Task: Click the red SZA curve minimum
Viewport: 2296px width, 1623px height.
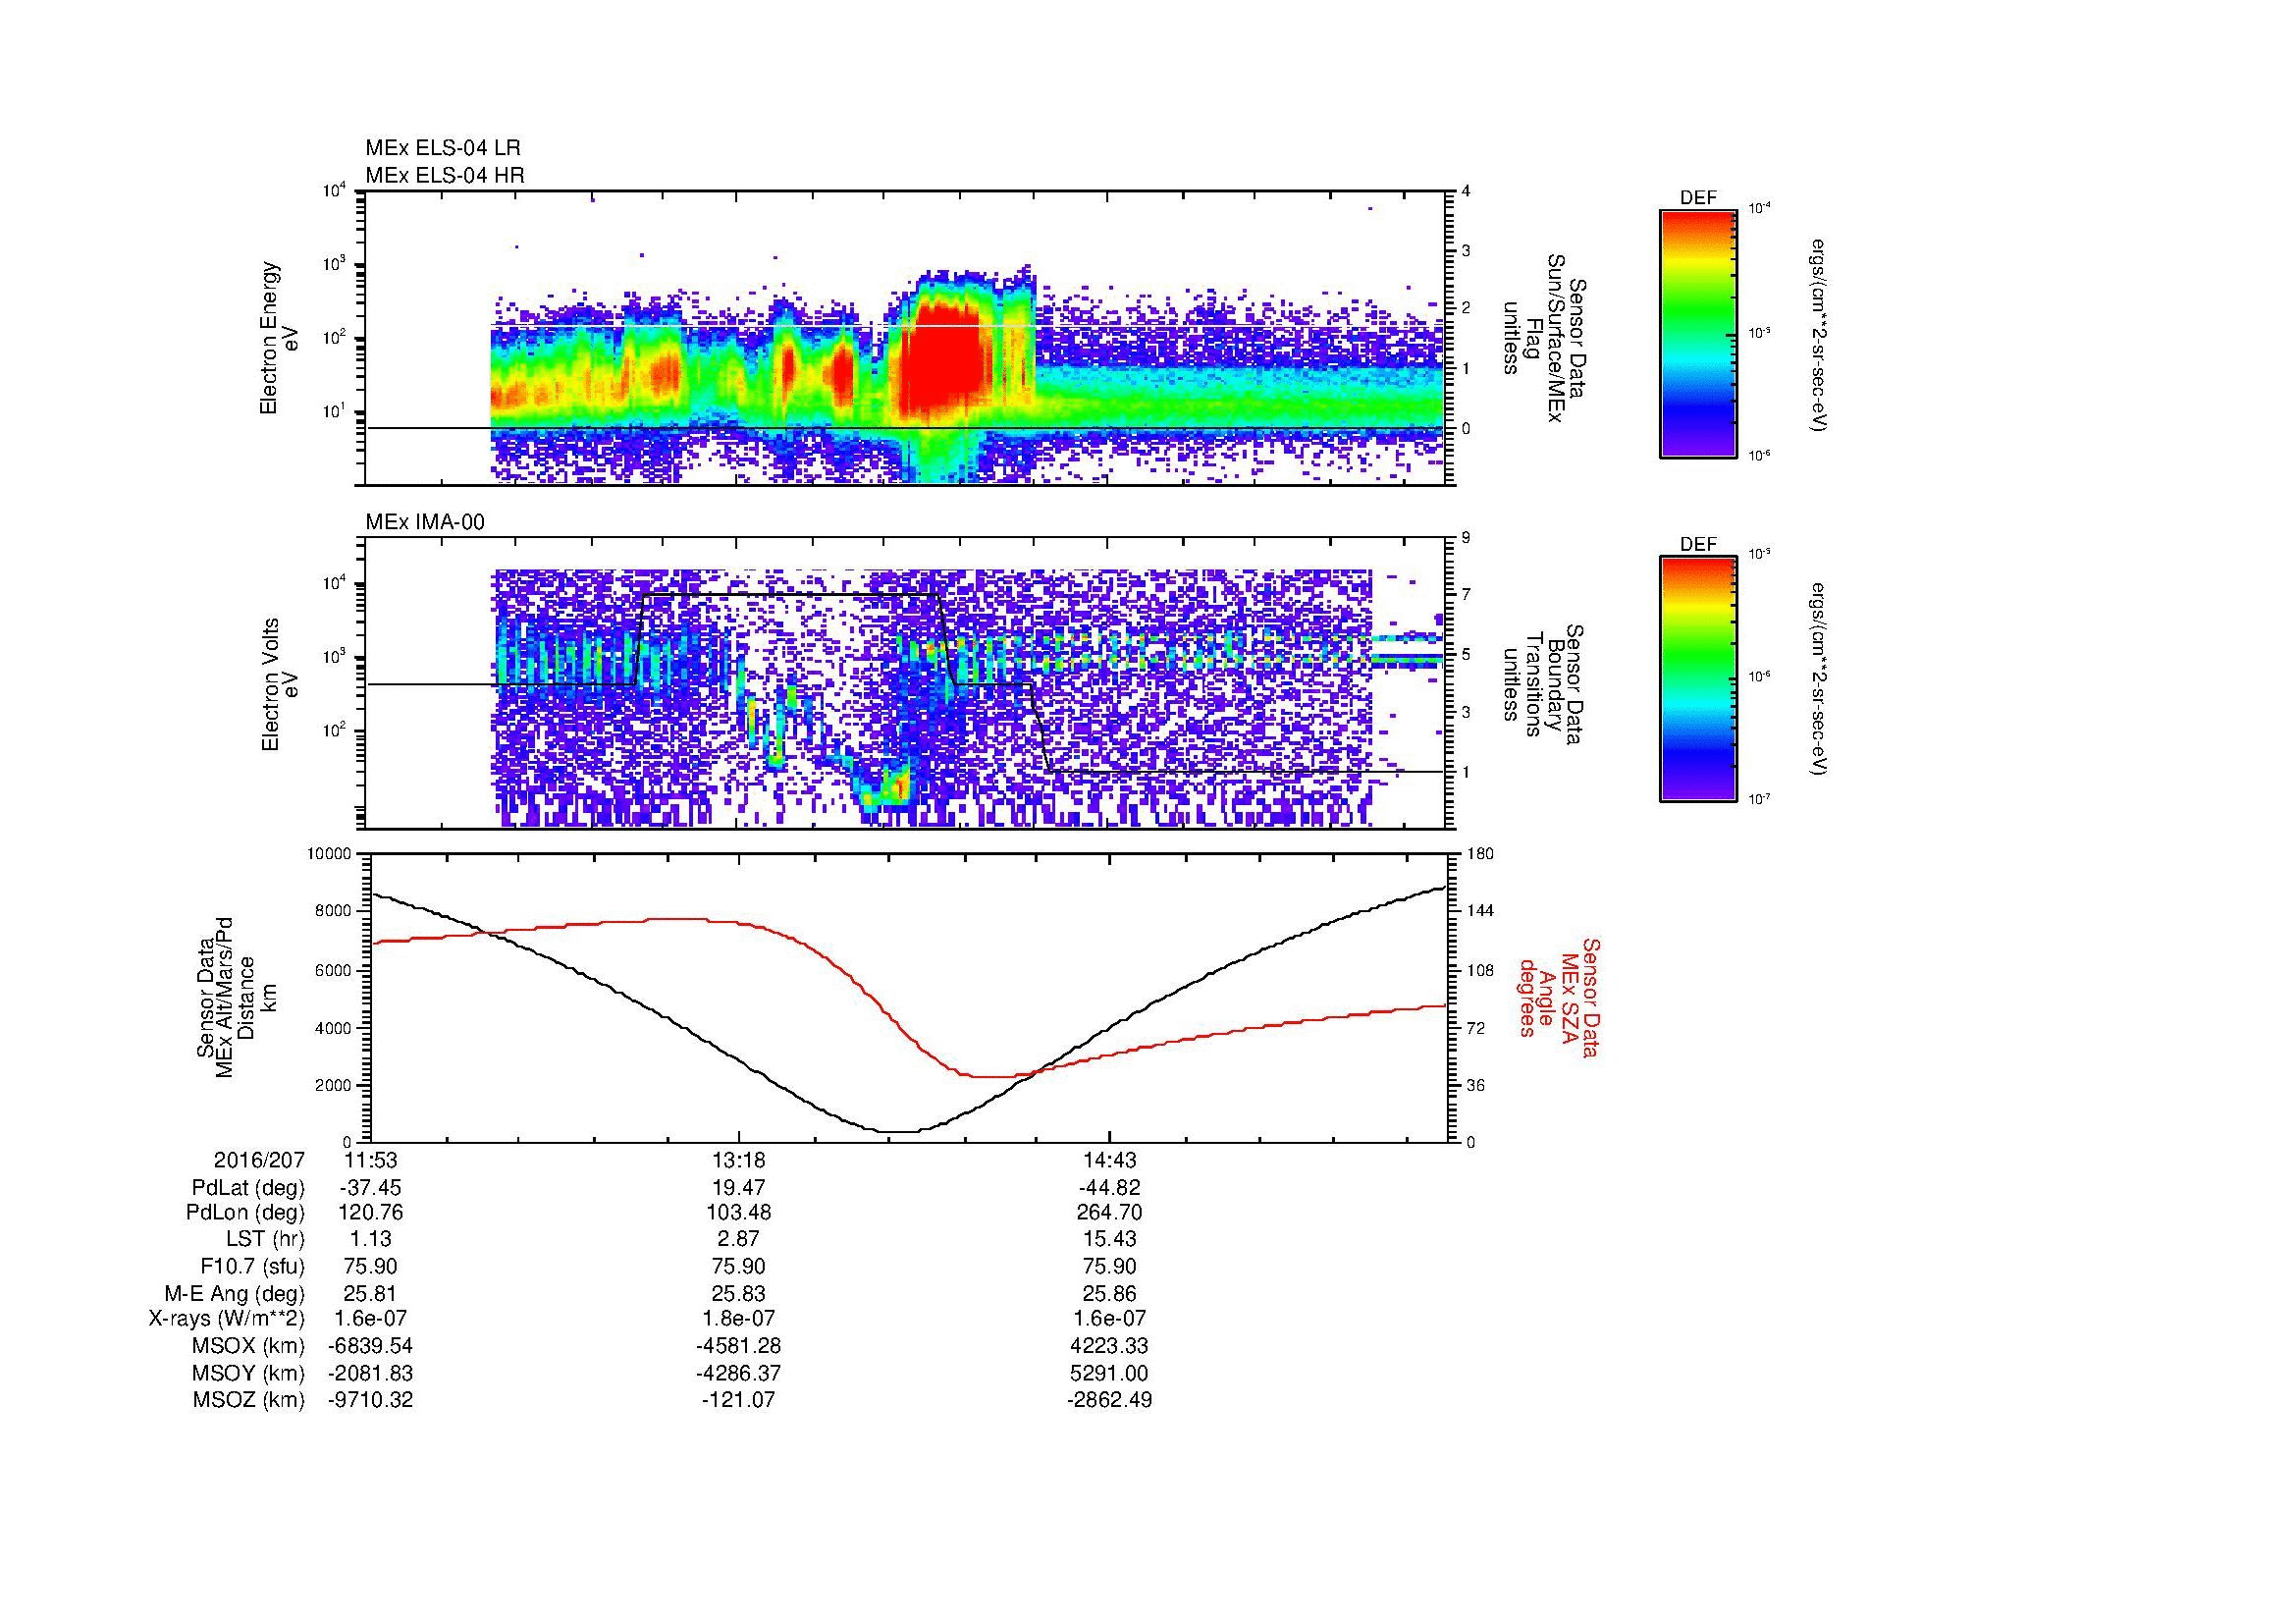Action: (990, 1077)
